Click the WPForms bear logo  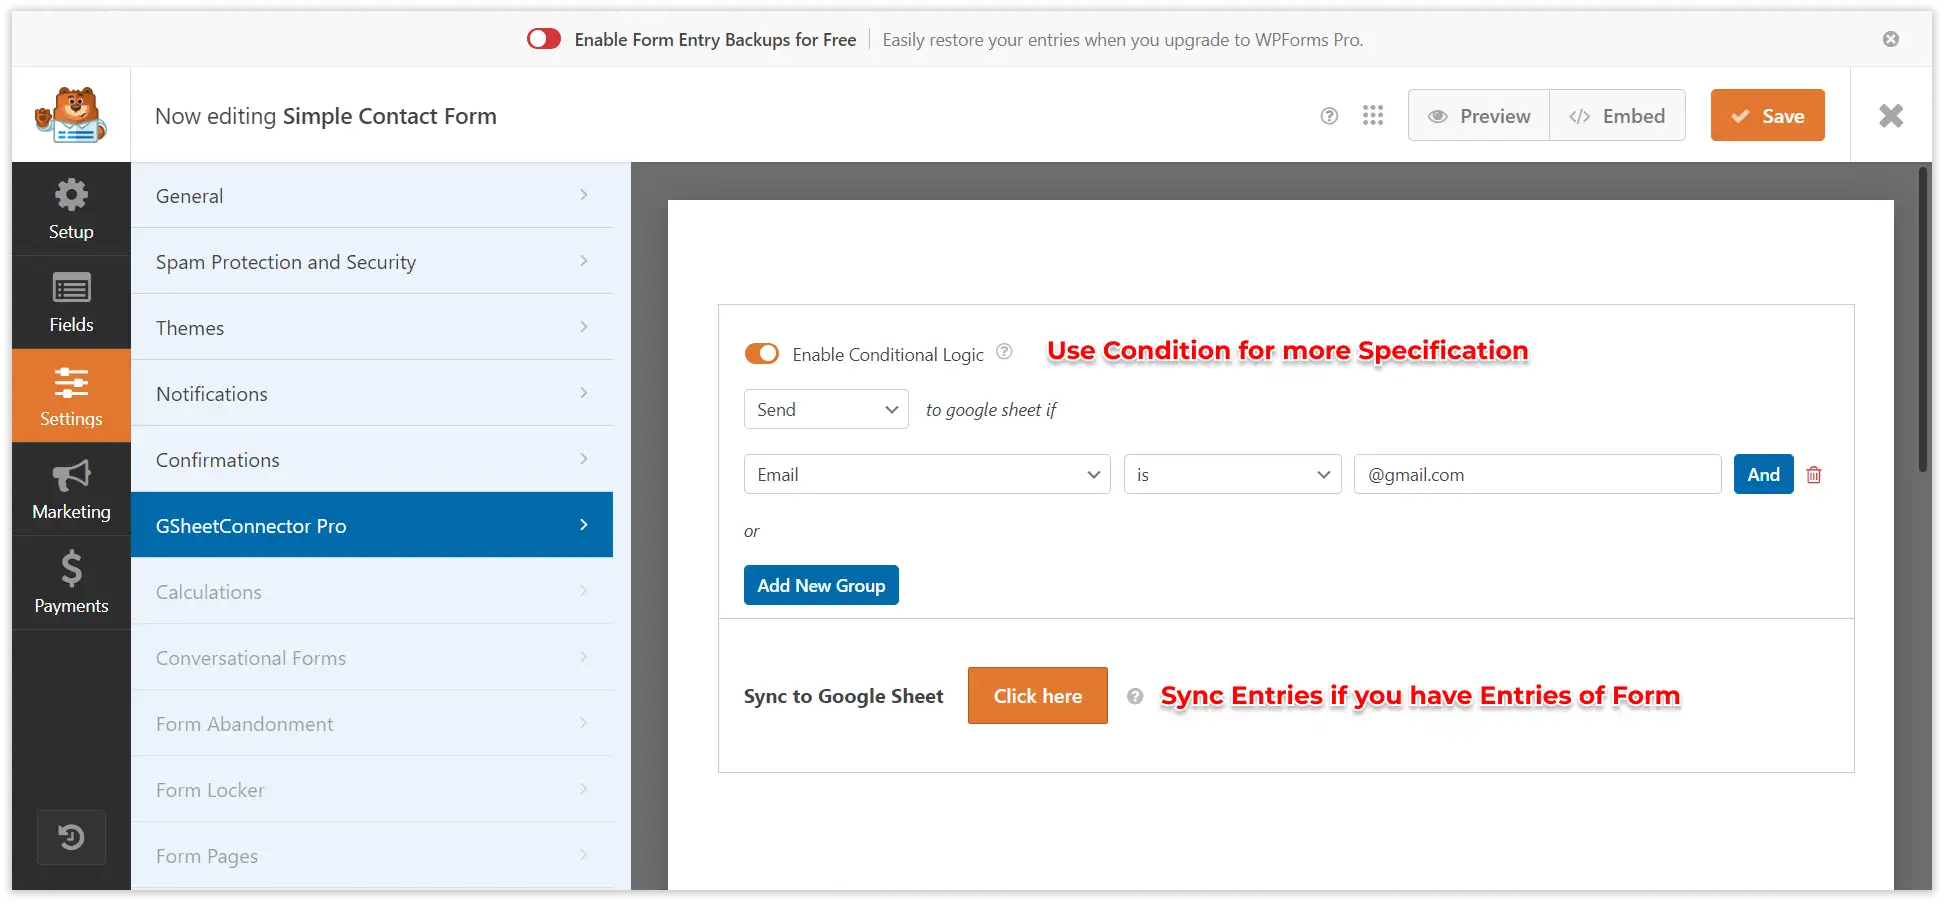(70, 113)
